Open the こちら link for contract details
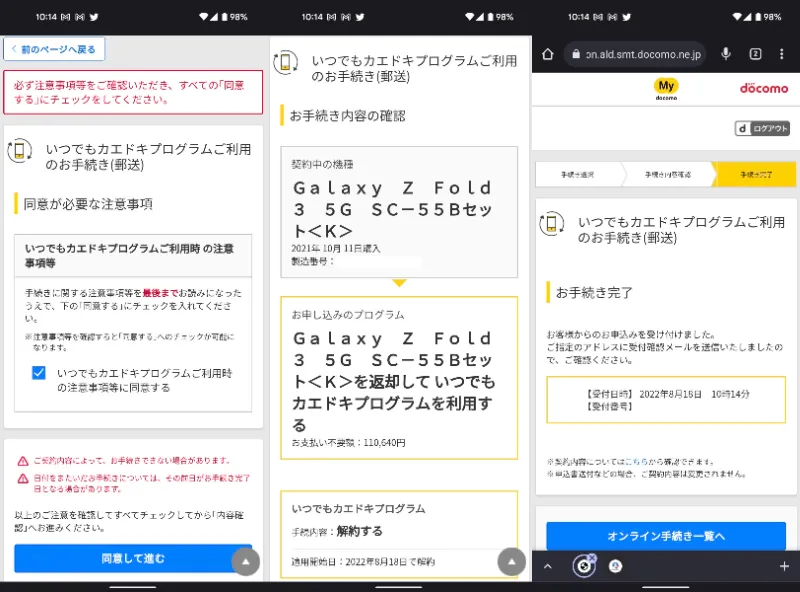 click(636, 461)
